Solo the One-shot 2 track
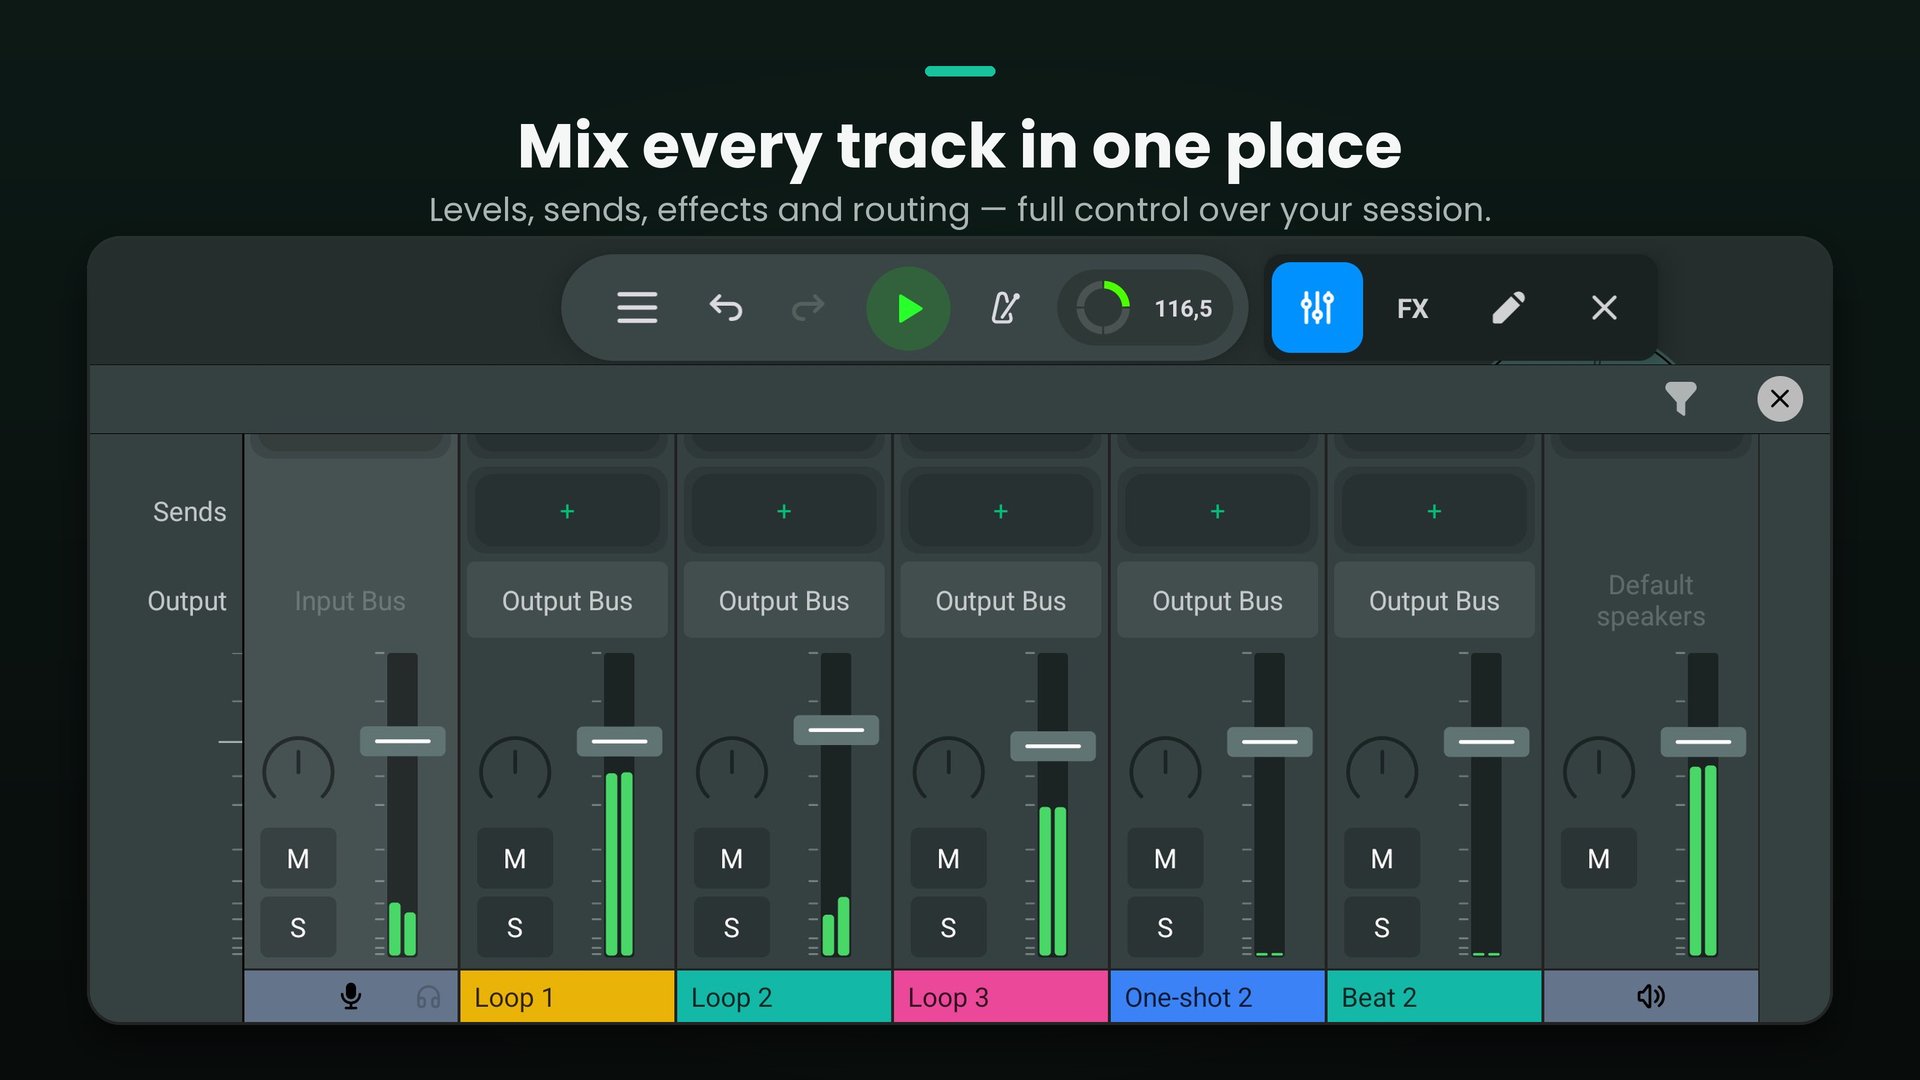Screen dimensions: 1920x1080 click(1165, 927)
